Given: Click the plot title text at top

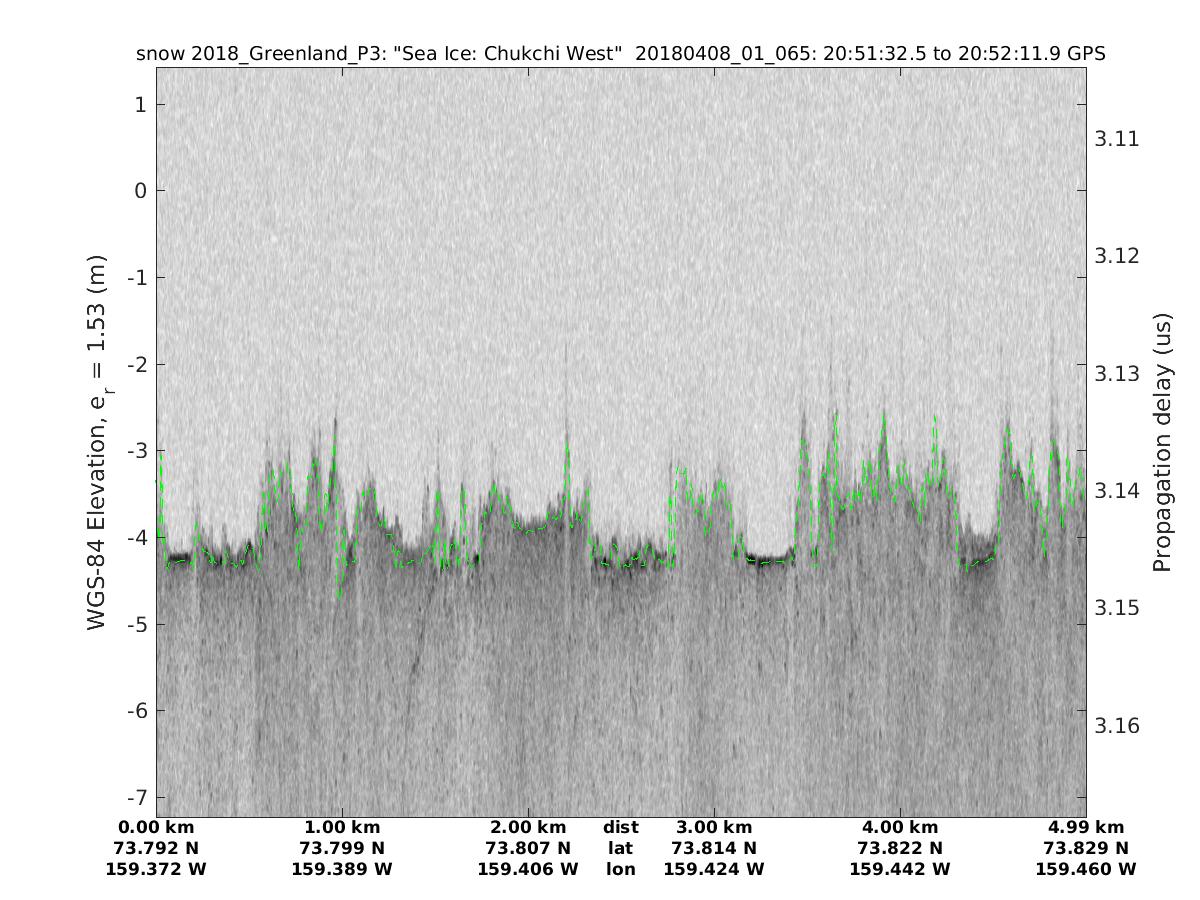Looking at the screenshot, I should (620, 54).
